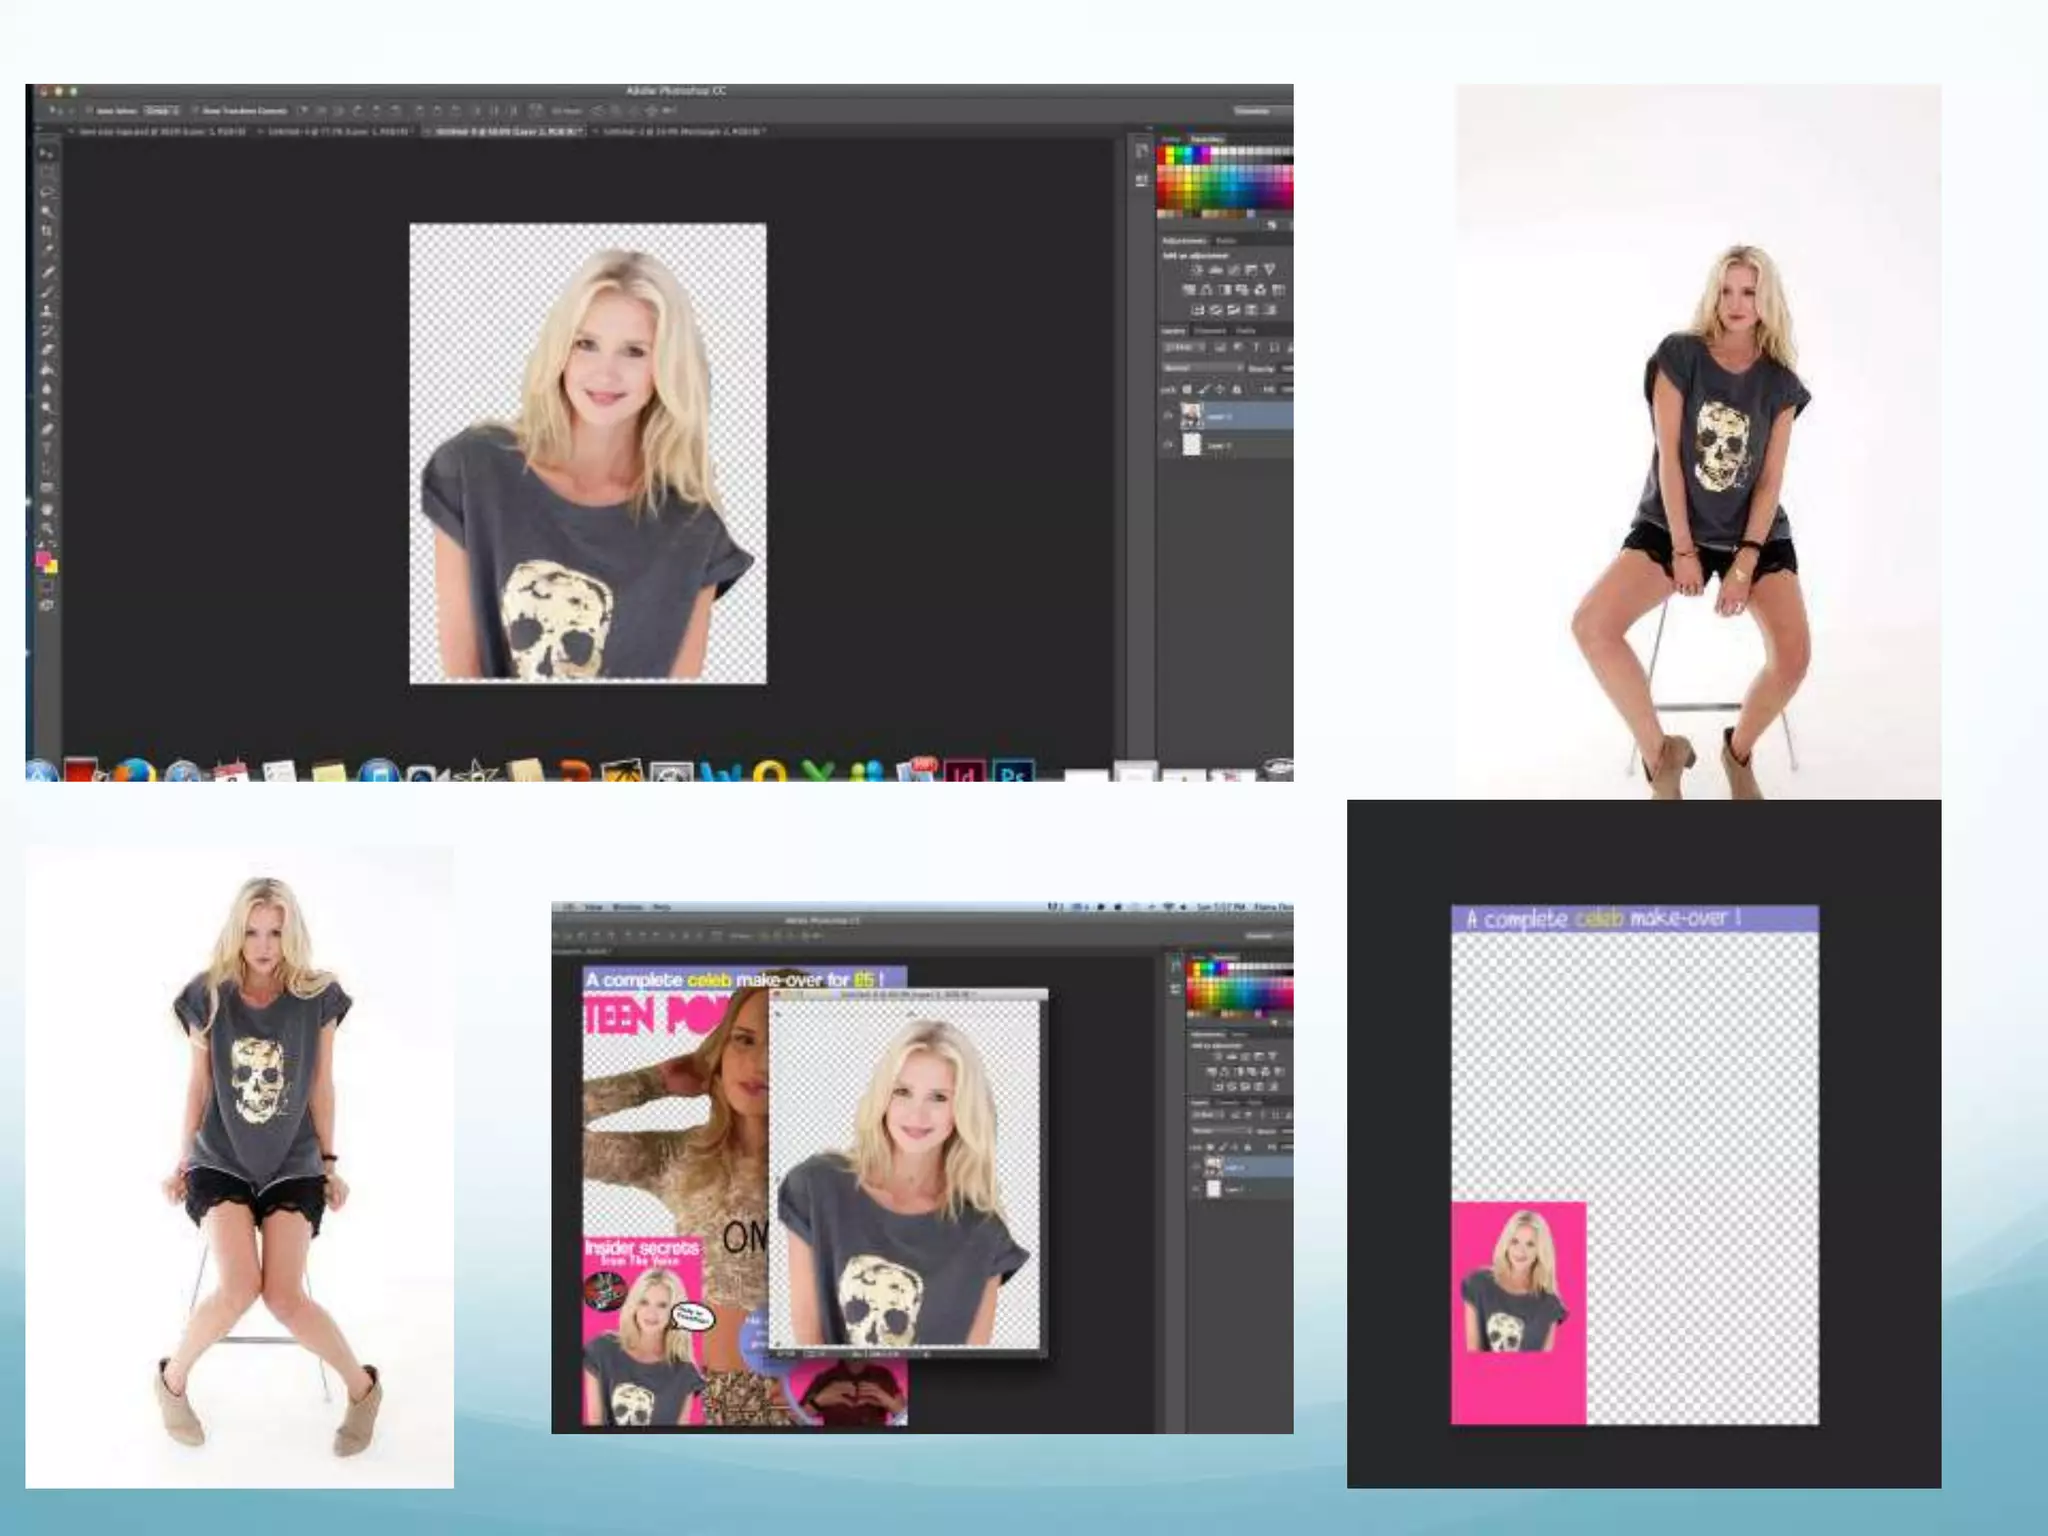This screenshot has width=2048, height=1536.
Task: Hide the selected top layer's eye icon
Action: click(1167, 416)
